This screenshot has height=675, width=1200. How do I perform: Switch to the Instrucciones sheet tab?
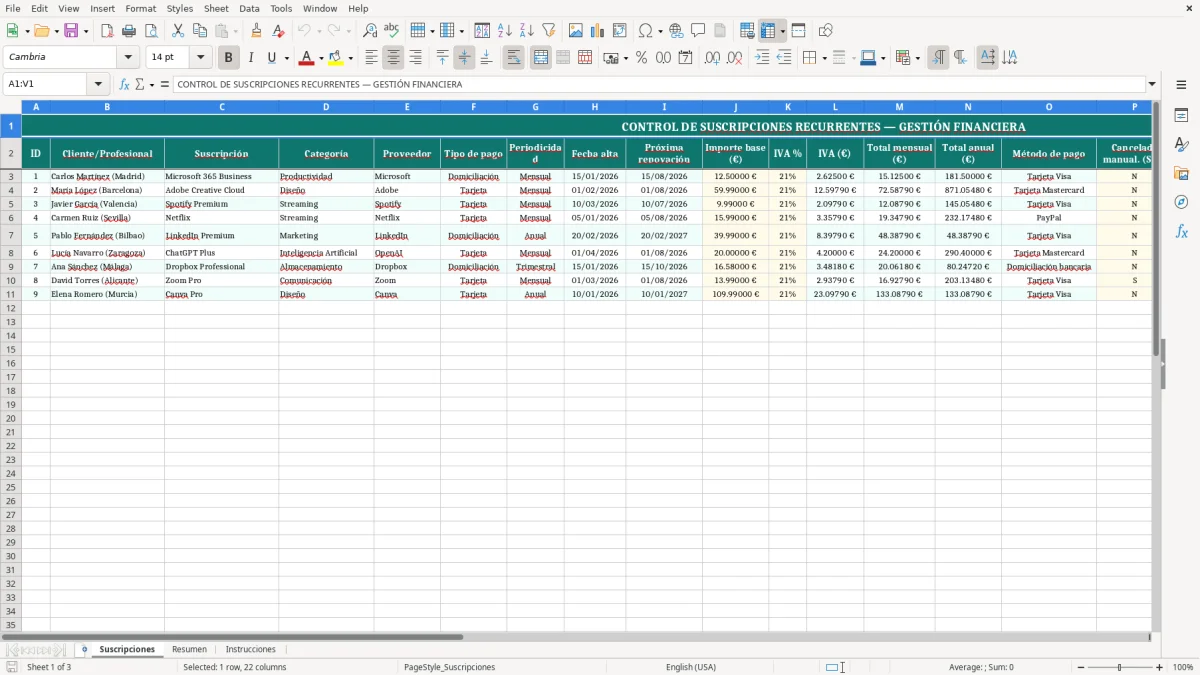click(x=250, y=649)
